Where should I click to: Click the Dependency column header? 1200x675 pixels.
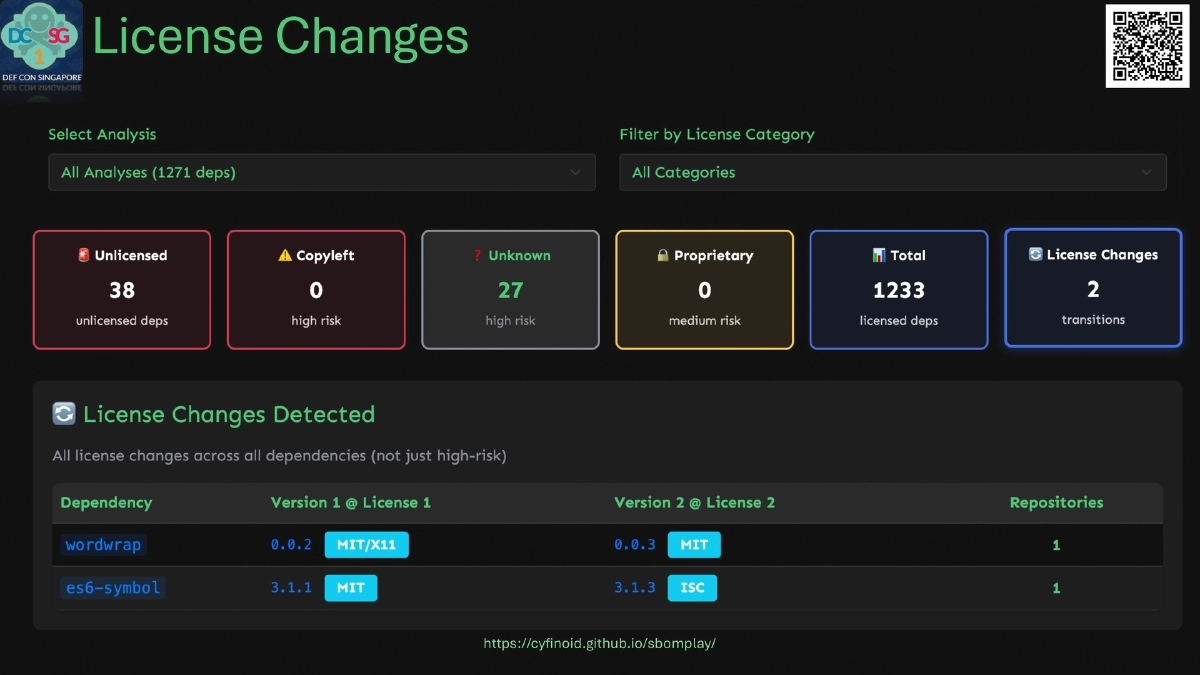click(x=106, y=502)
